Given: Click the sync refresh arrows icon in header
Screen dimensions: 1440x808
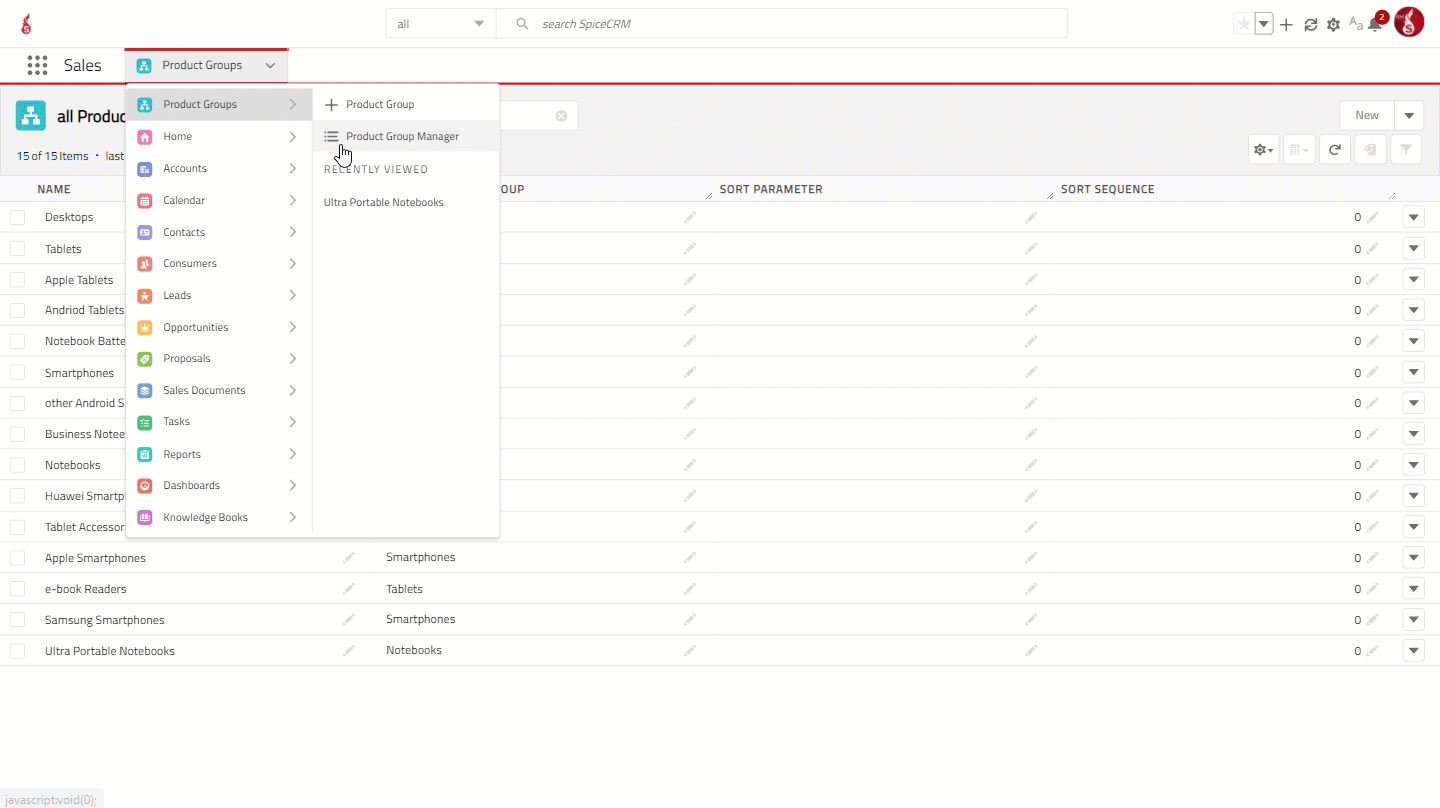Looking at the screenshot, I should (1310, 25).
